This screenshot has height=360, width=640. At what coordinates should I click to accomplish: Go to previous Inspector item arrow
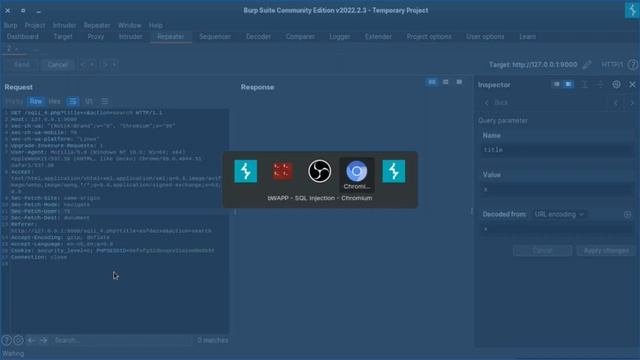[x=616, y=103]
